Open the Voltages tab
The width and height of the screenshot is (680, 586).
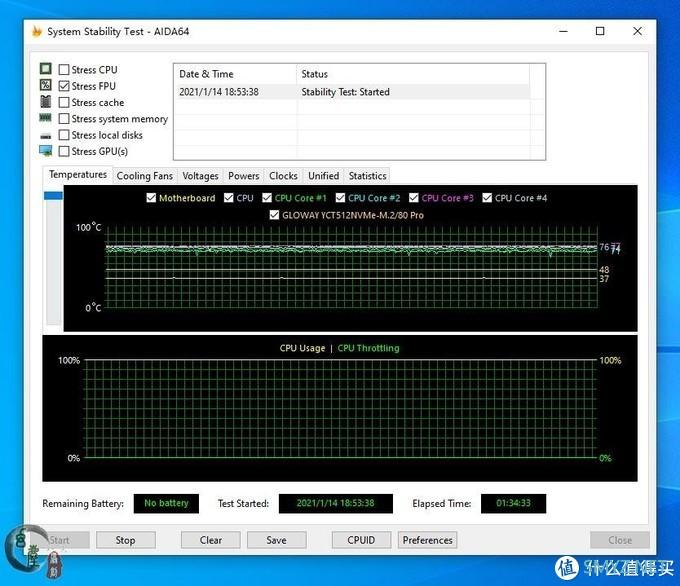click(200, 176)
